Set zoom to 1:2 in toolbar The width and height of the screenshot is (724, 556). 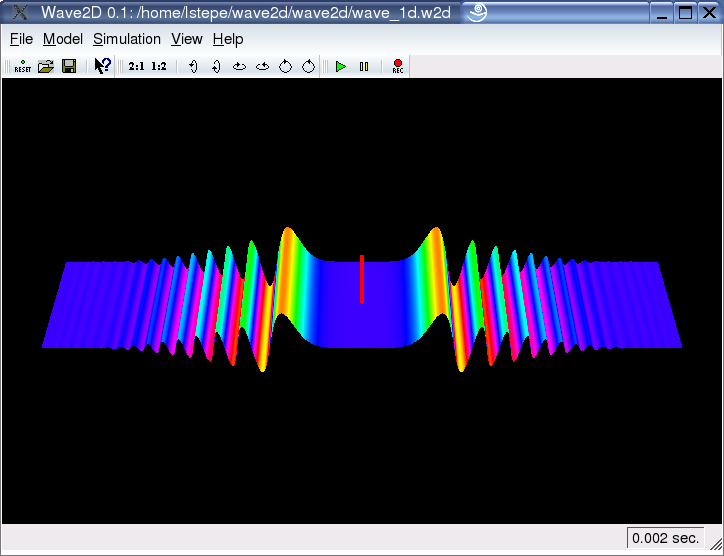click(x=158, y=67)
